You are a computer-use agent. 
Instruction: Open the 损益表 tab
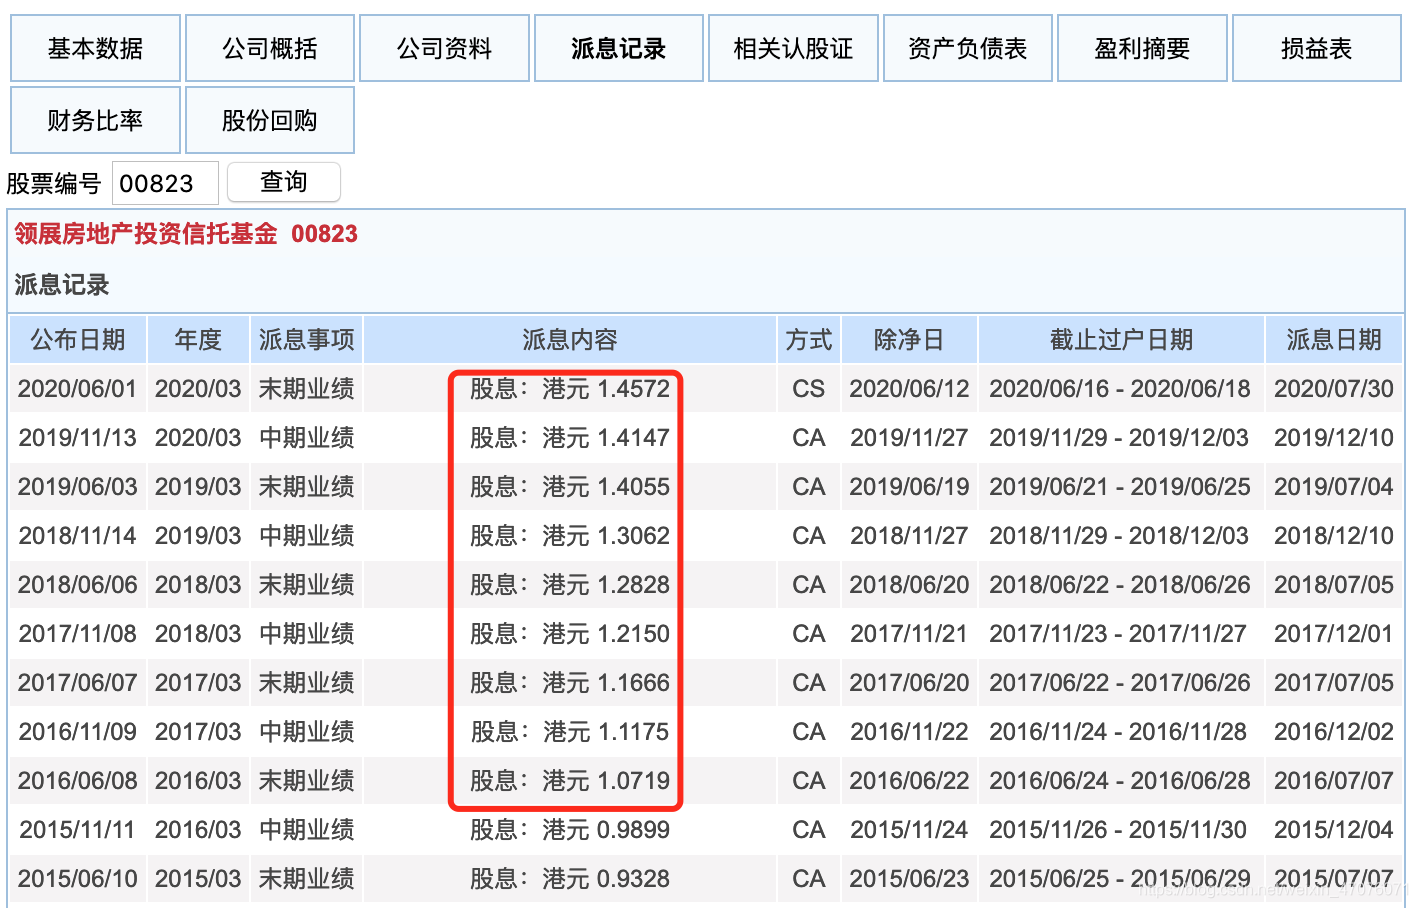click(1317, 48)
